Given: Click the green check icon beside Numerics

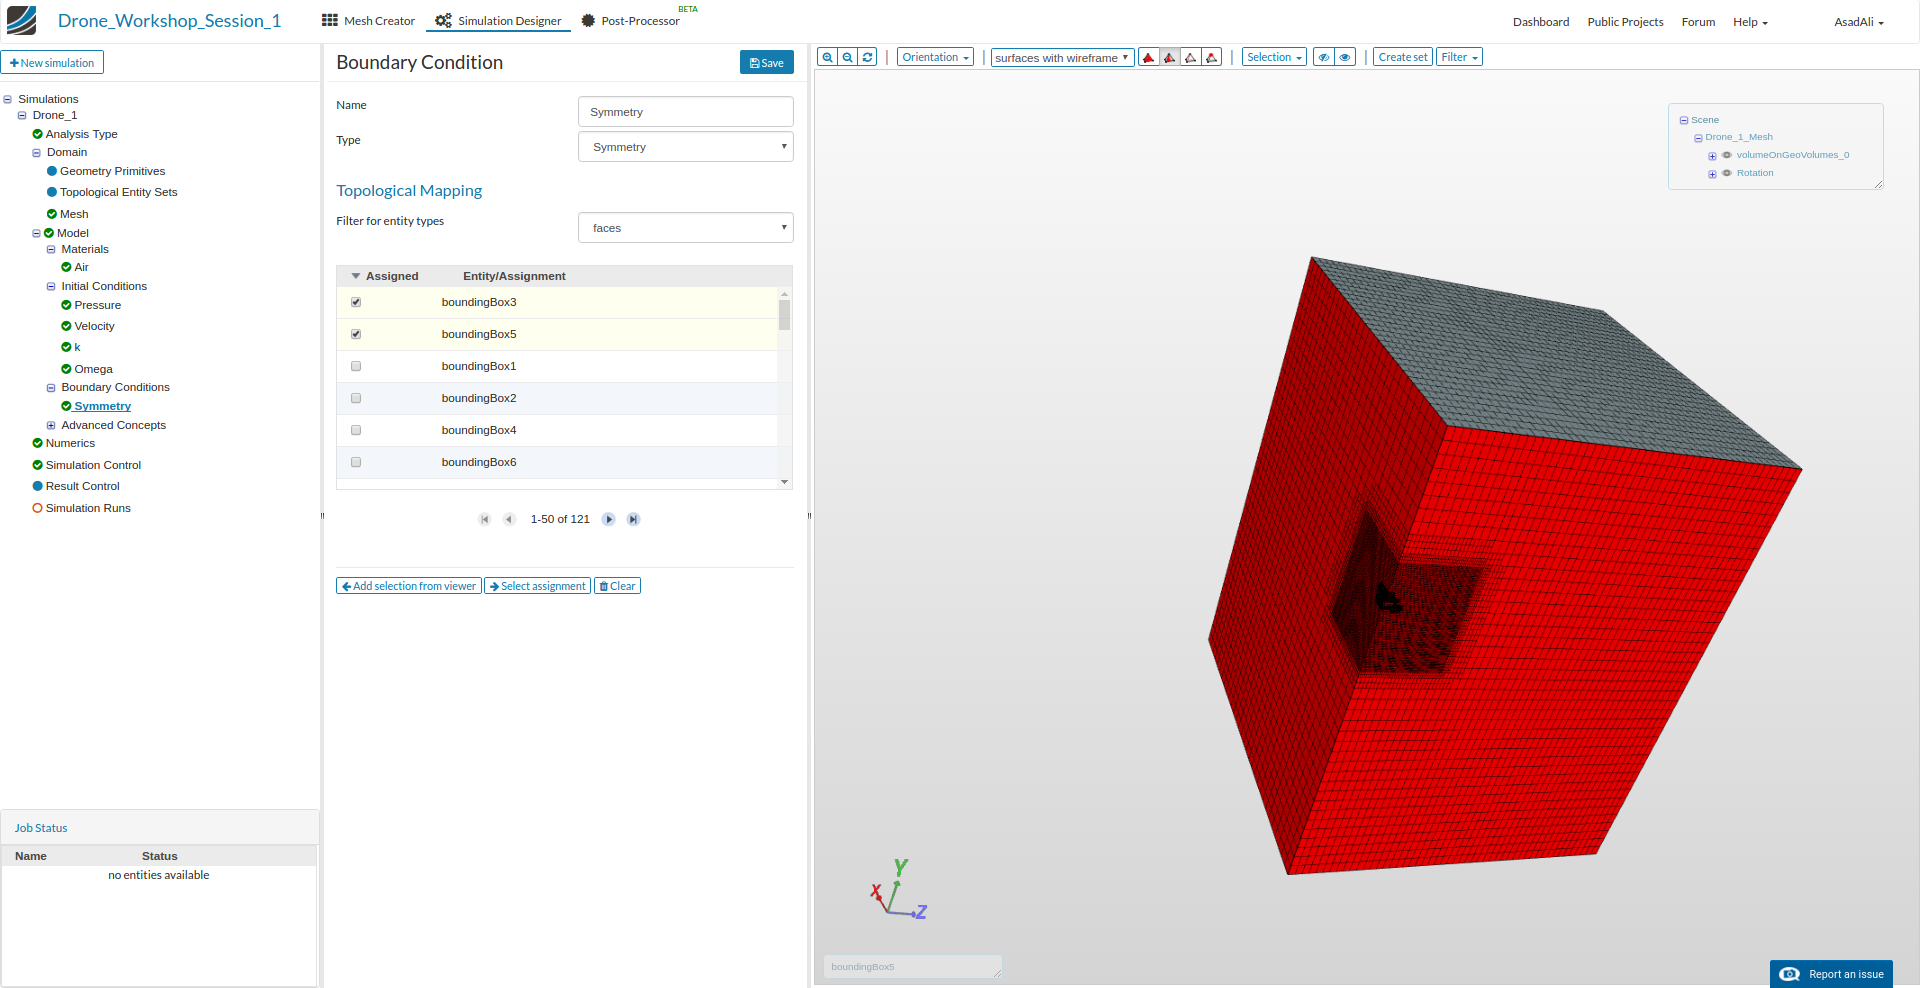Looking at the screenshot, I should [37, 443].
